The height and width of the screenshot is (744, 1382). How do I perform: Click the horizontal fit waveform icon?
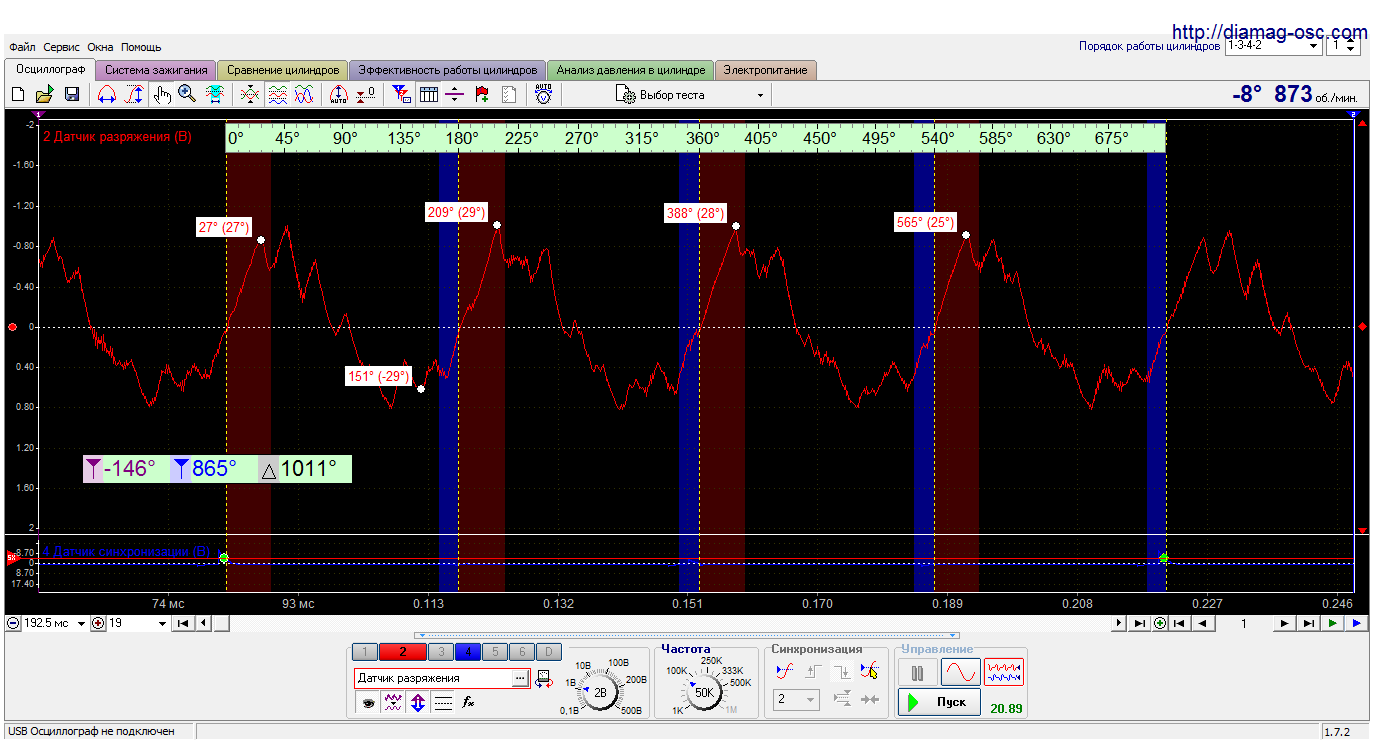[x=214, y=94]
